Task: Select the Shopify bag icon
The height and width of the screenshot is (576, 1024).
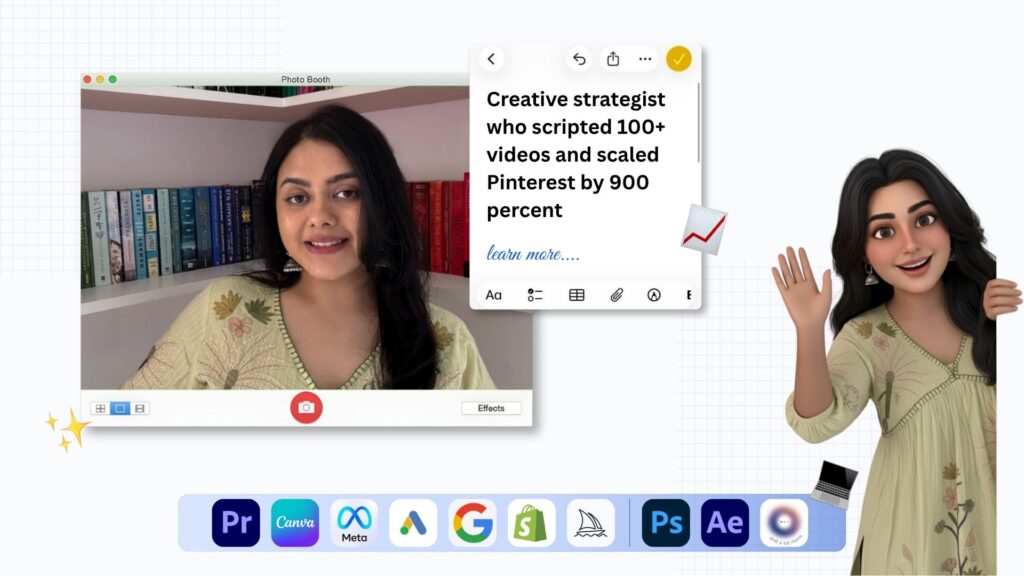Action: click(531, 522)
